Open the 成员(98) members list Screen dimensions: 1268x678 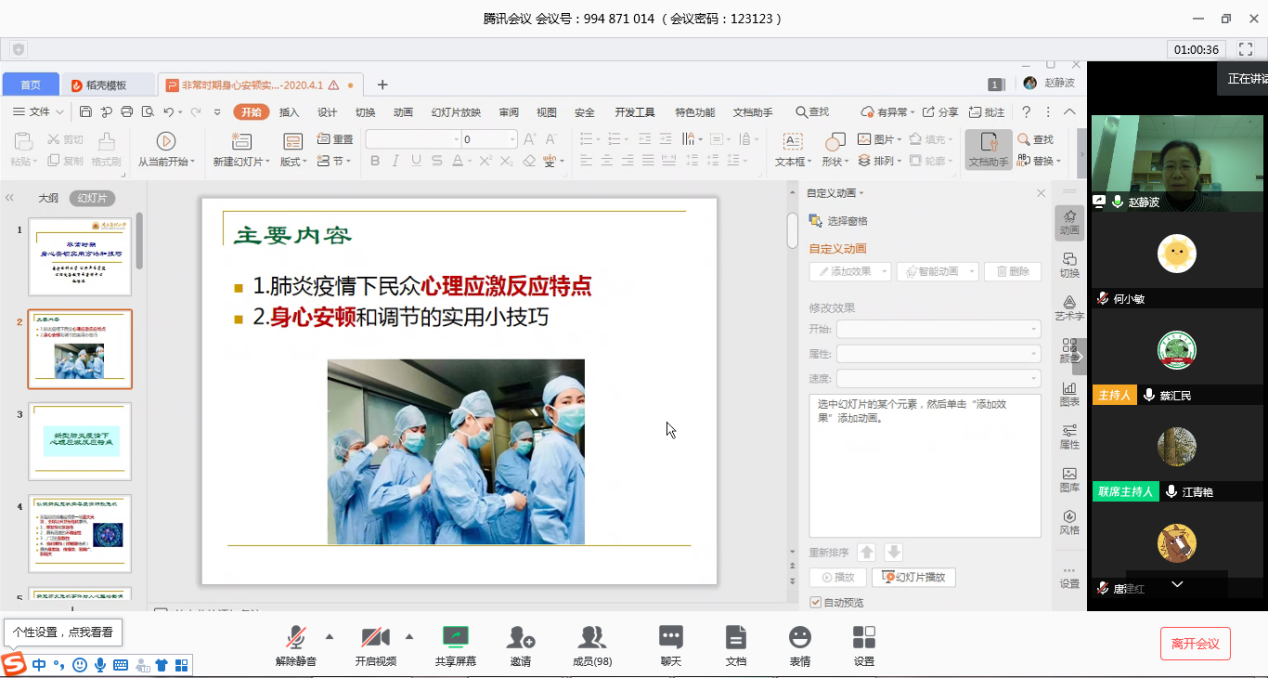click(592, 647)
